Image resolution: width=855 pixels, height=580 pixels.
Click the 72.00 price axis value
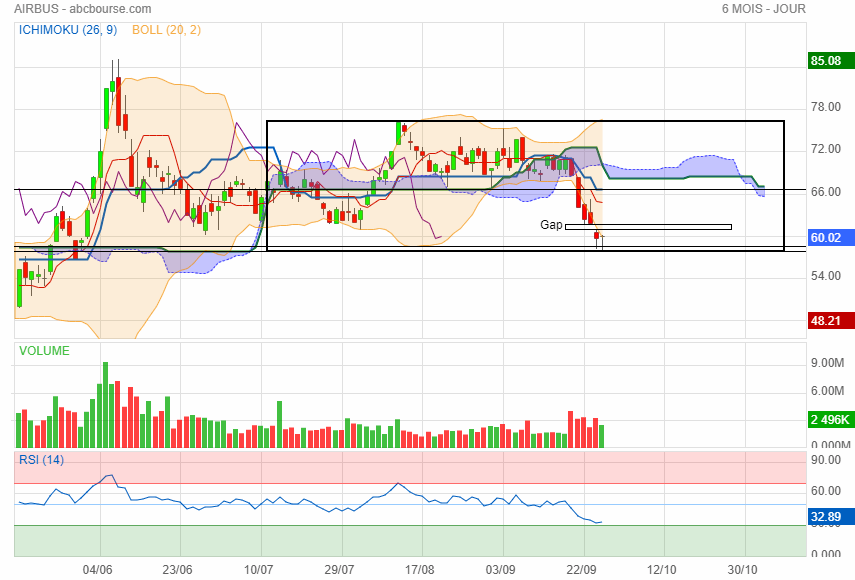[x=826, y=149]
